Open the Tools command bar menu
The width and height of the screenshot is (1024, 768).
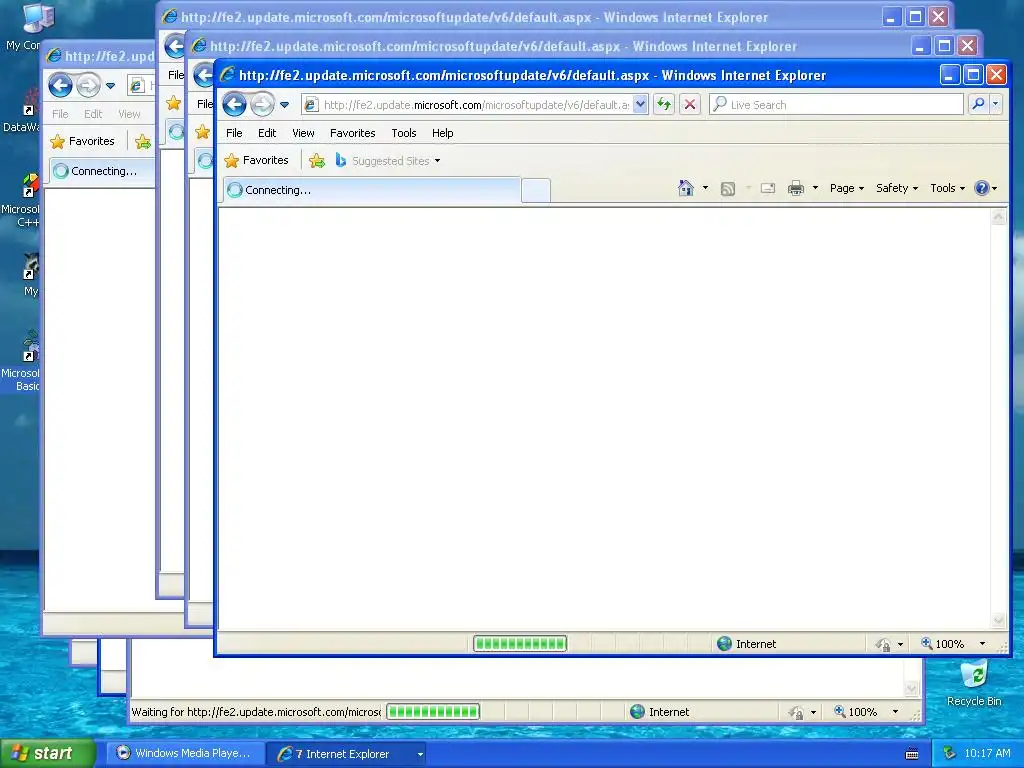tap(948, 188)
